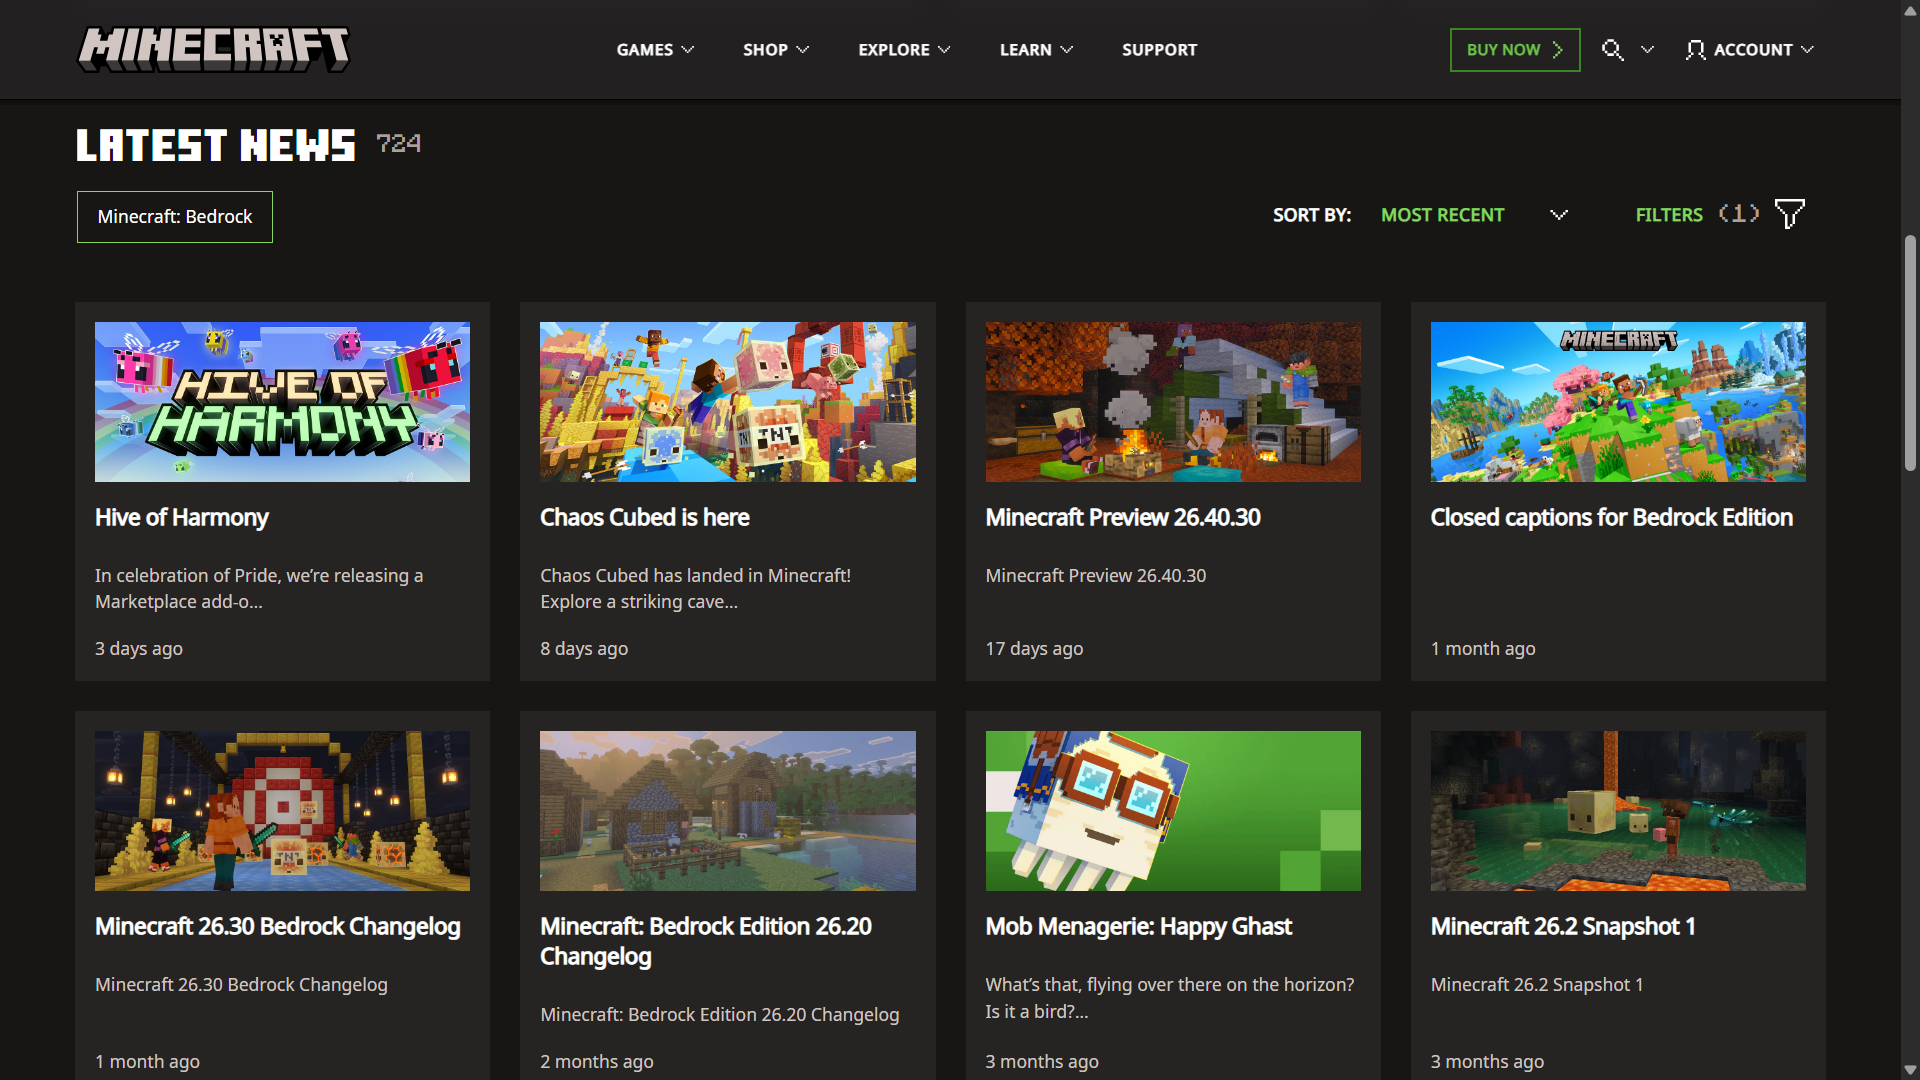Viewport: 1920px width, 1080px height.
Task: Open the filters funnel icon
Action: [x=1789, y=214]
